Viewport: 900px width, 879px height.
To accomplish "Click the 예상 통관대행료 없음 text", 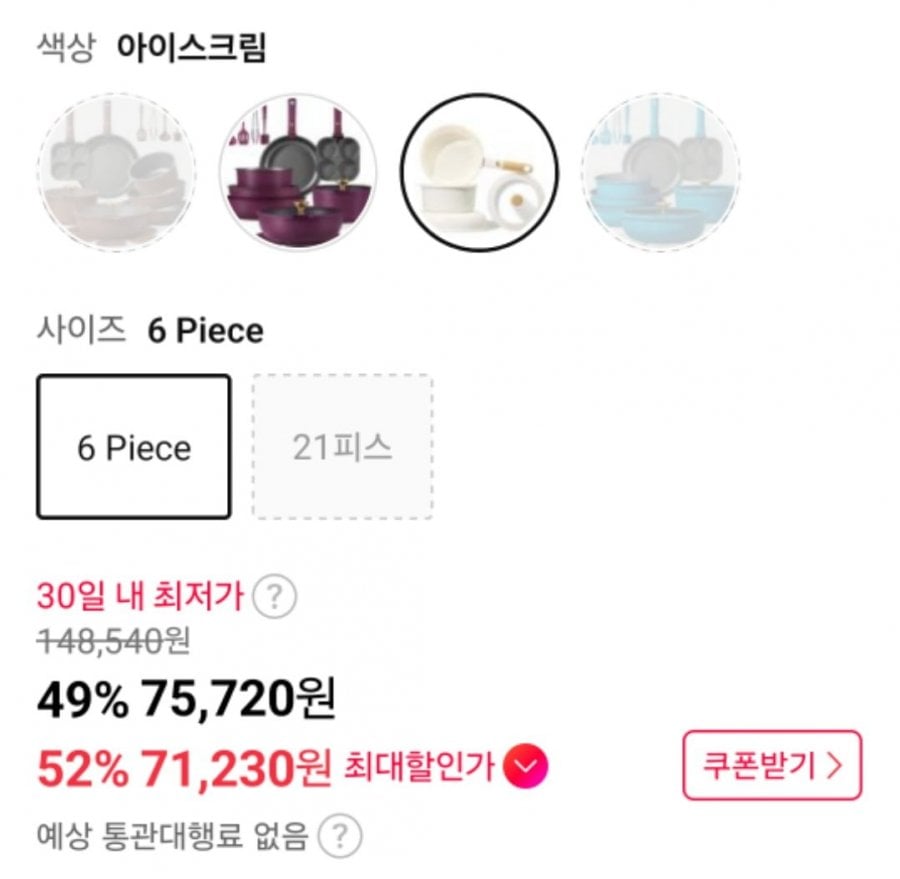I will pyautogui.click(x=172, y=834).
